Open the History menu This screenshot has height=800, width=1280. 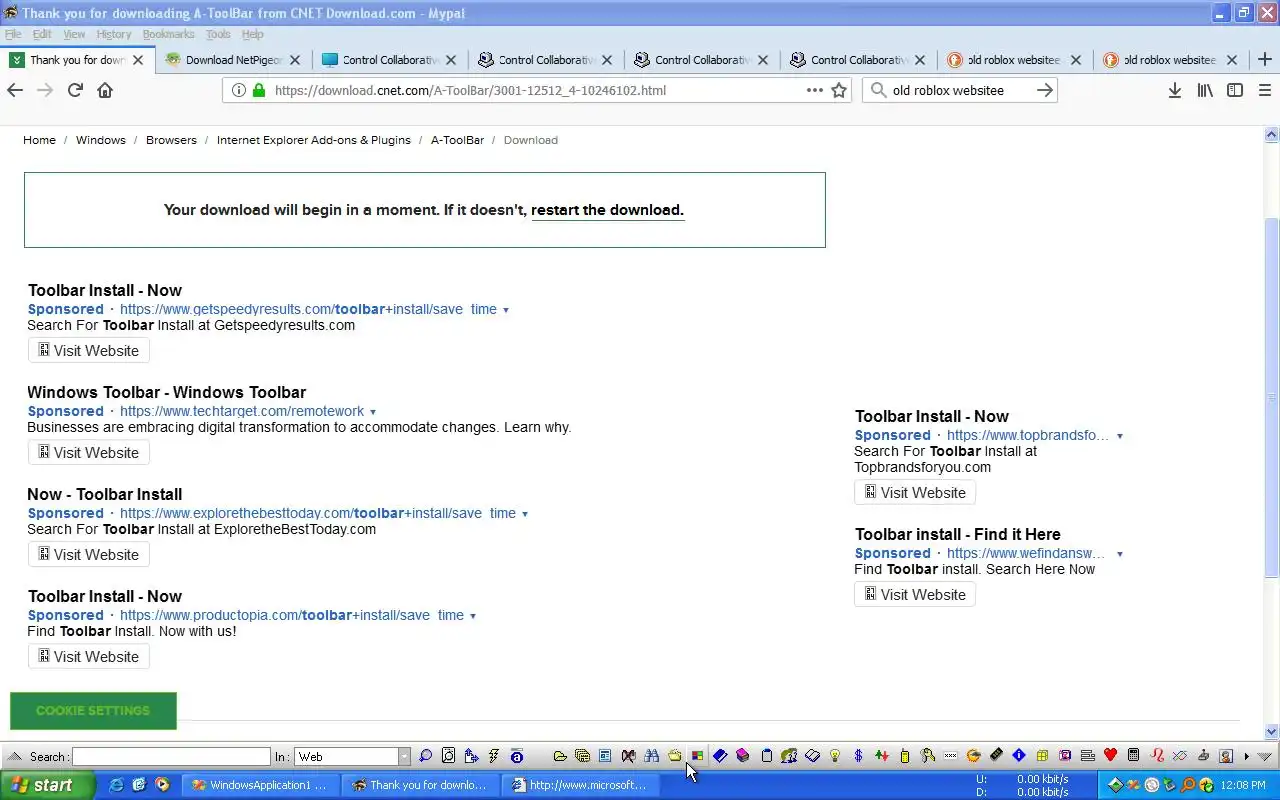coord(114,34)
